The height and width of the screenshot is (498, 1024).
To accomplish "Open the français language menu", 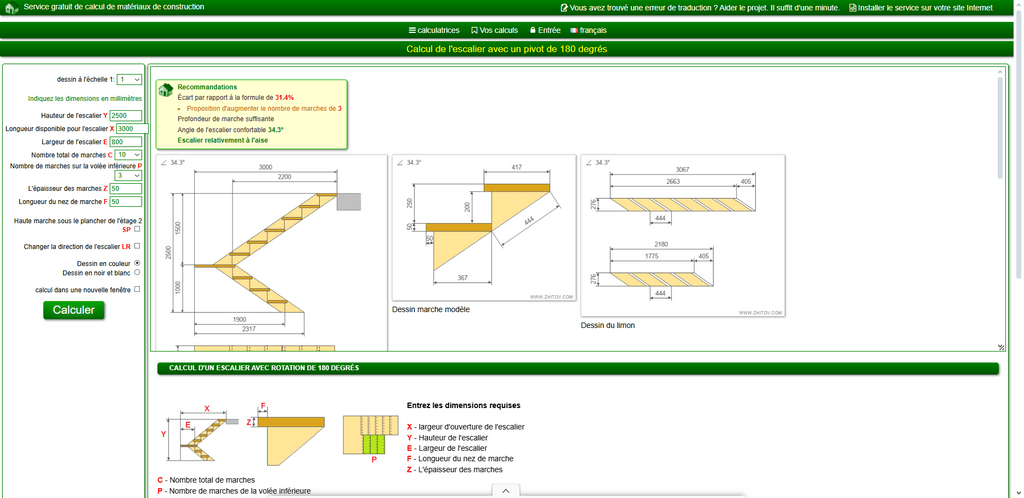I will click(588, 30).
